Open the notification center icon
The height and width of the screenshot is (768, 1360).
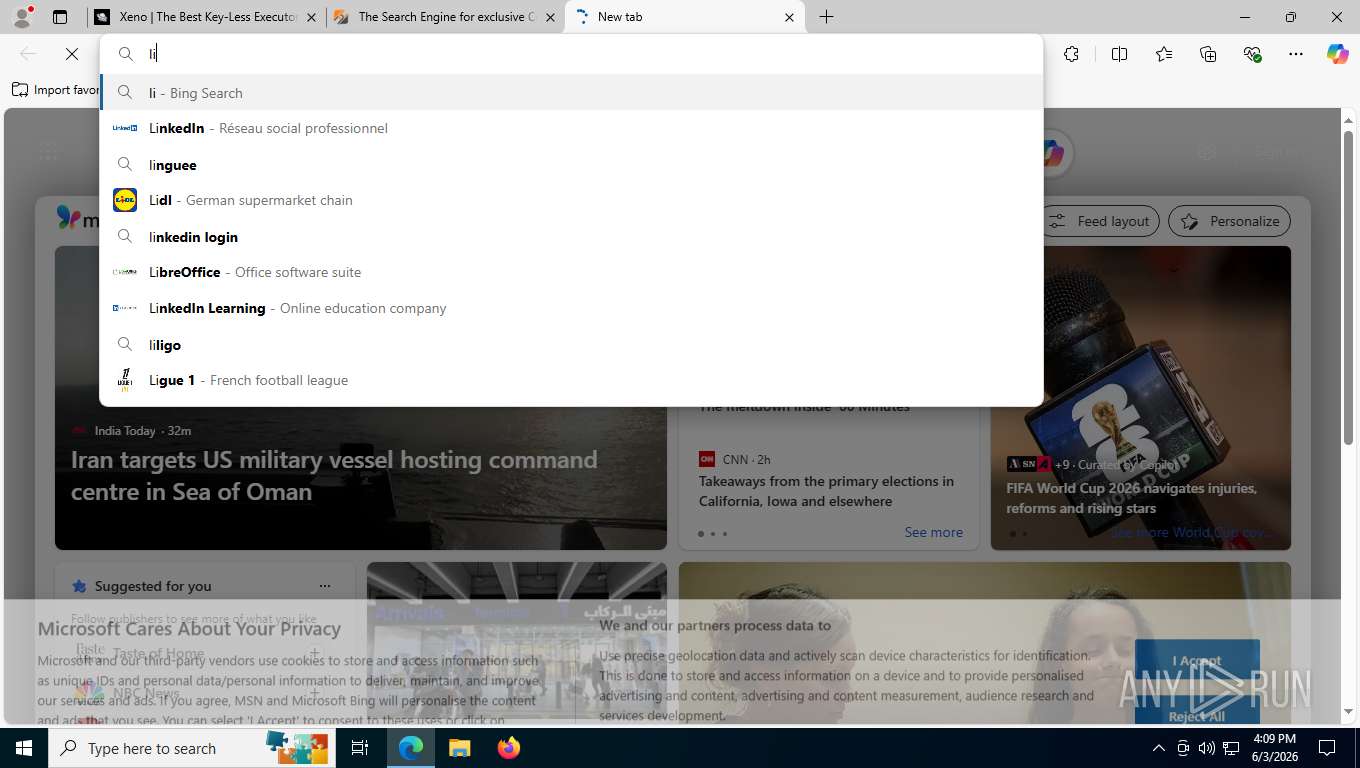point(1327,748)
